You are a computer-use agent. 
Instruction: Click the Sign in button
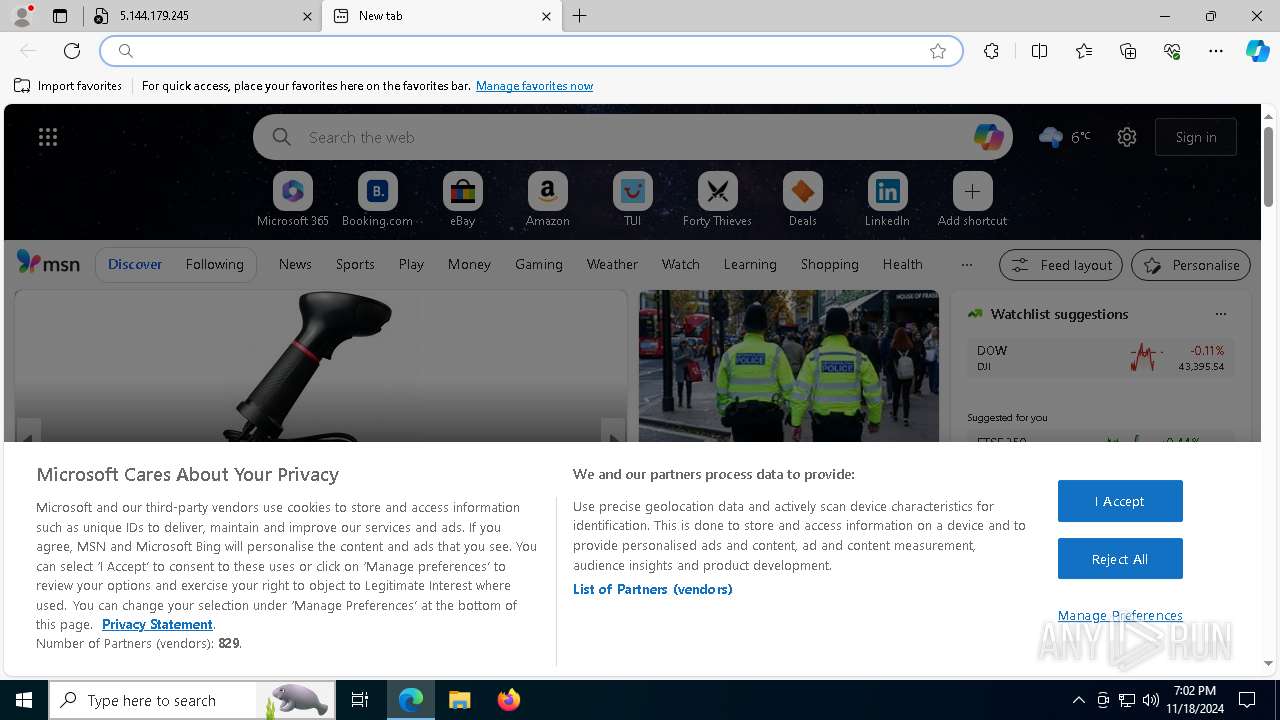click(x=1196, y=137)
